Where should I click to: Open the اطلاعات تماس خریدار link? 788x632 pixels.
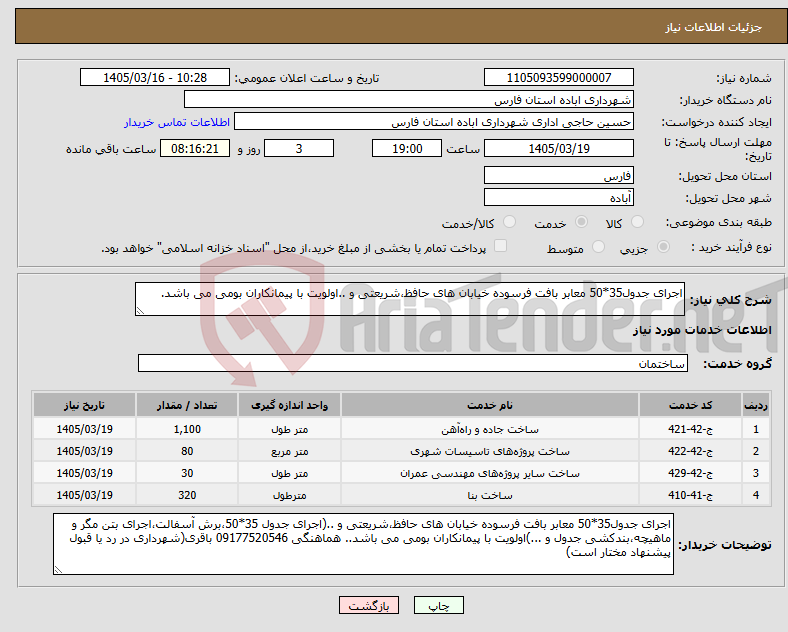[177, 122]
